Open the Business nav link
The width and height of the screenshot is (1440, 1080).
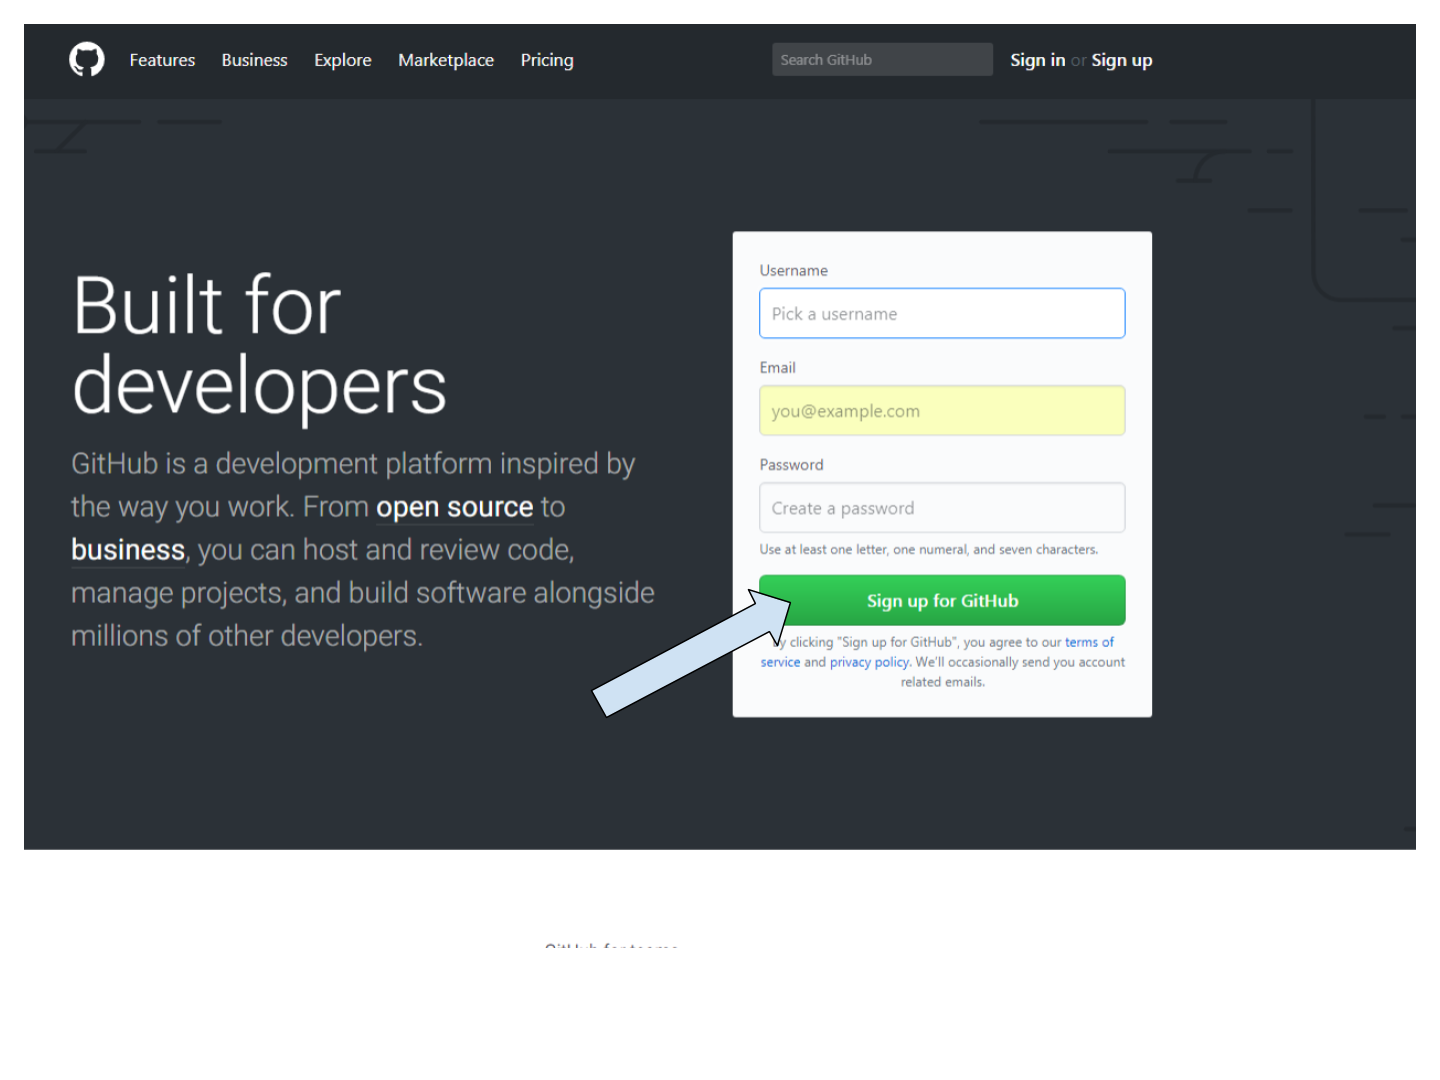pos(254,60)
